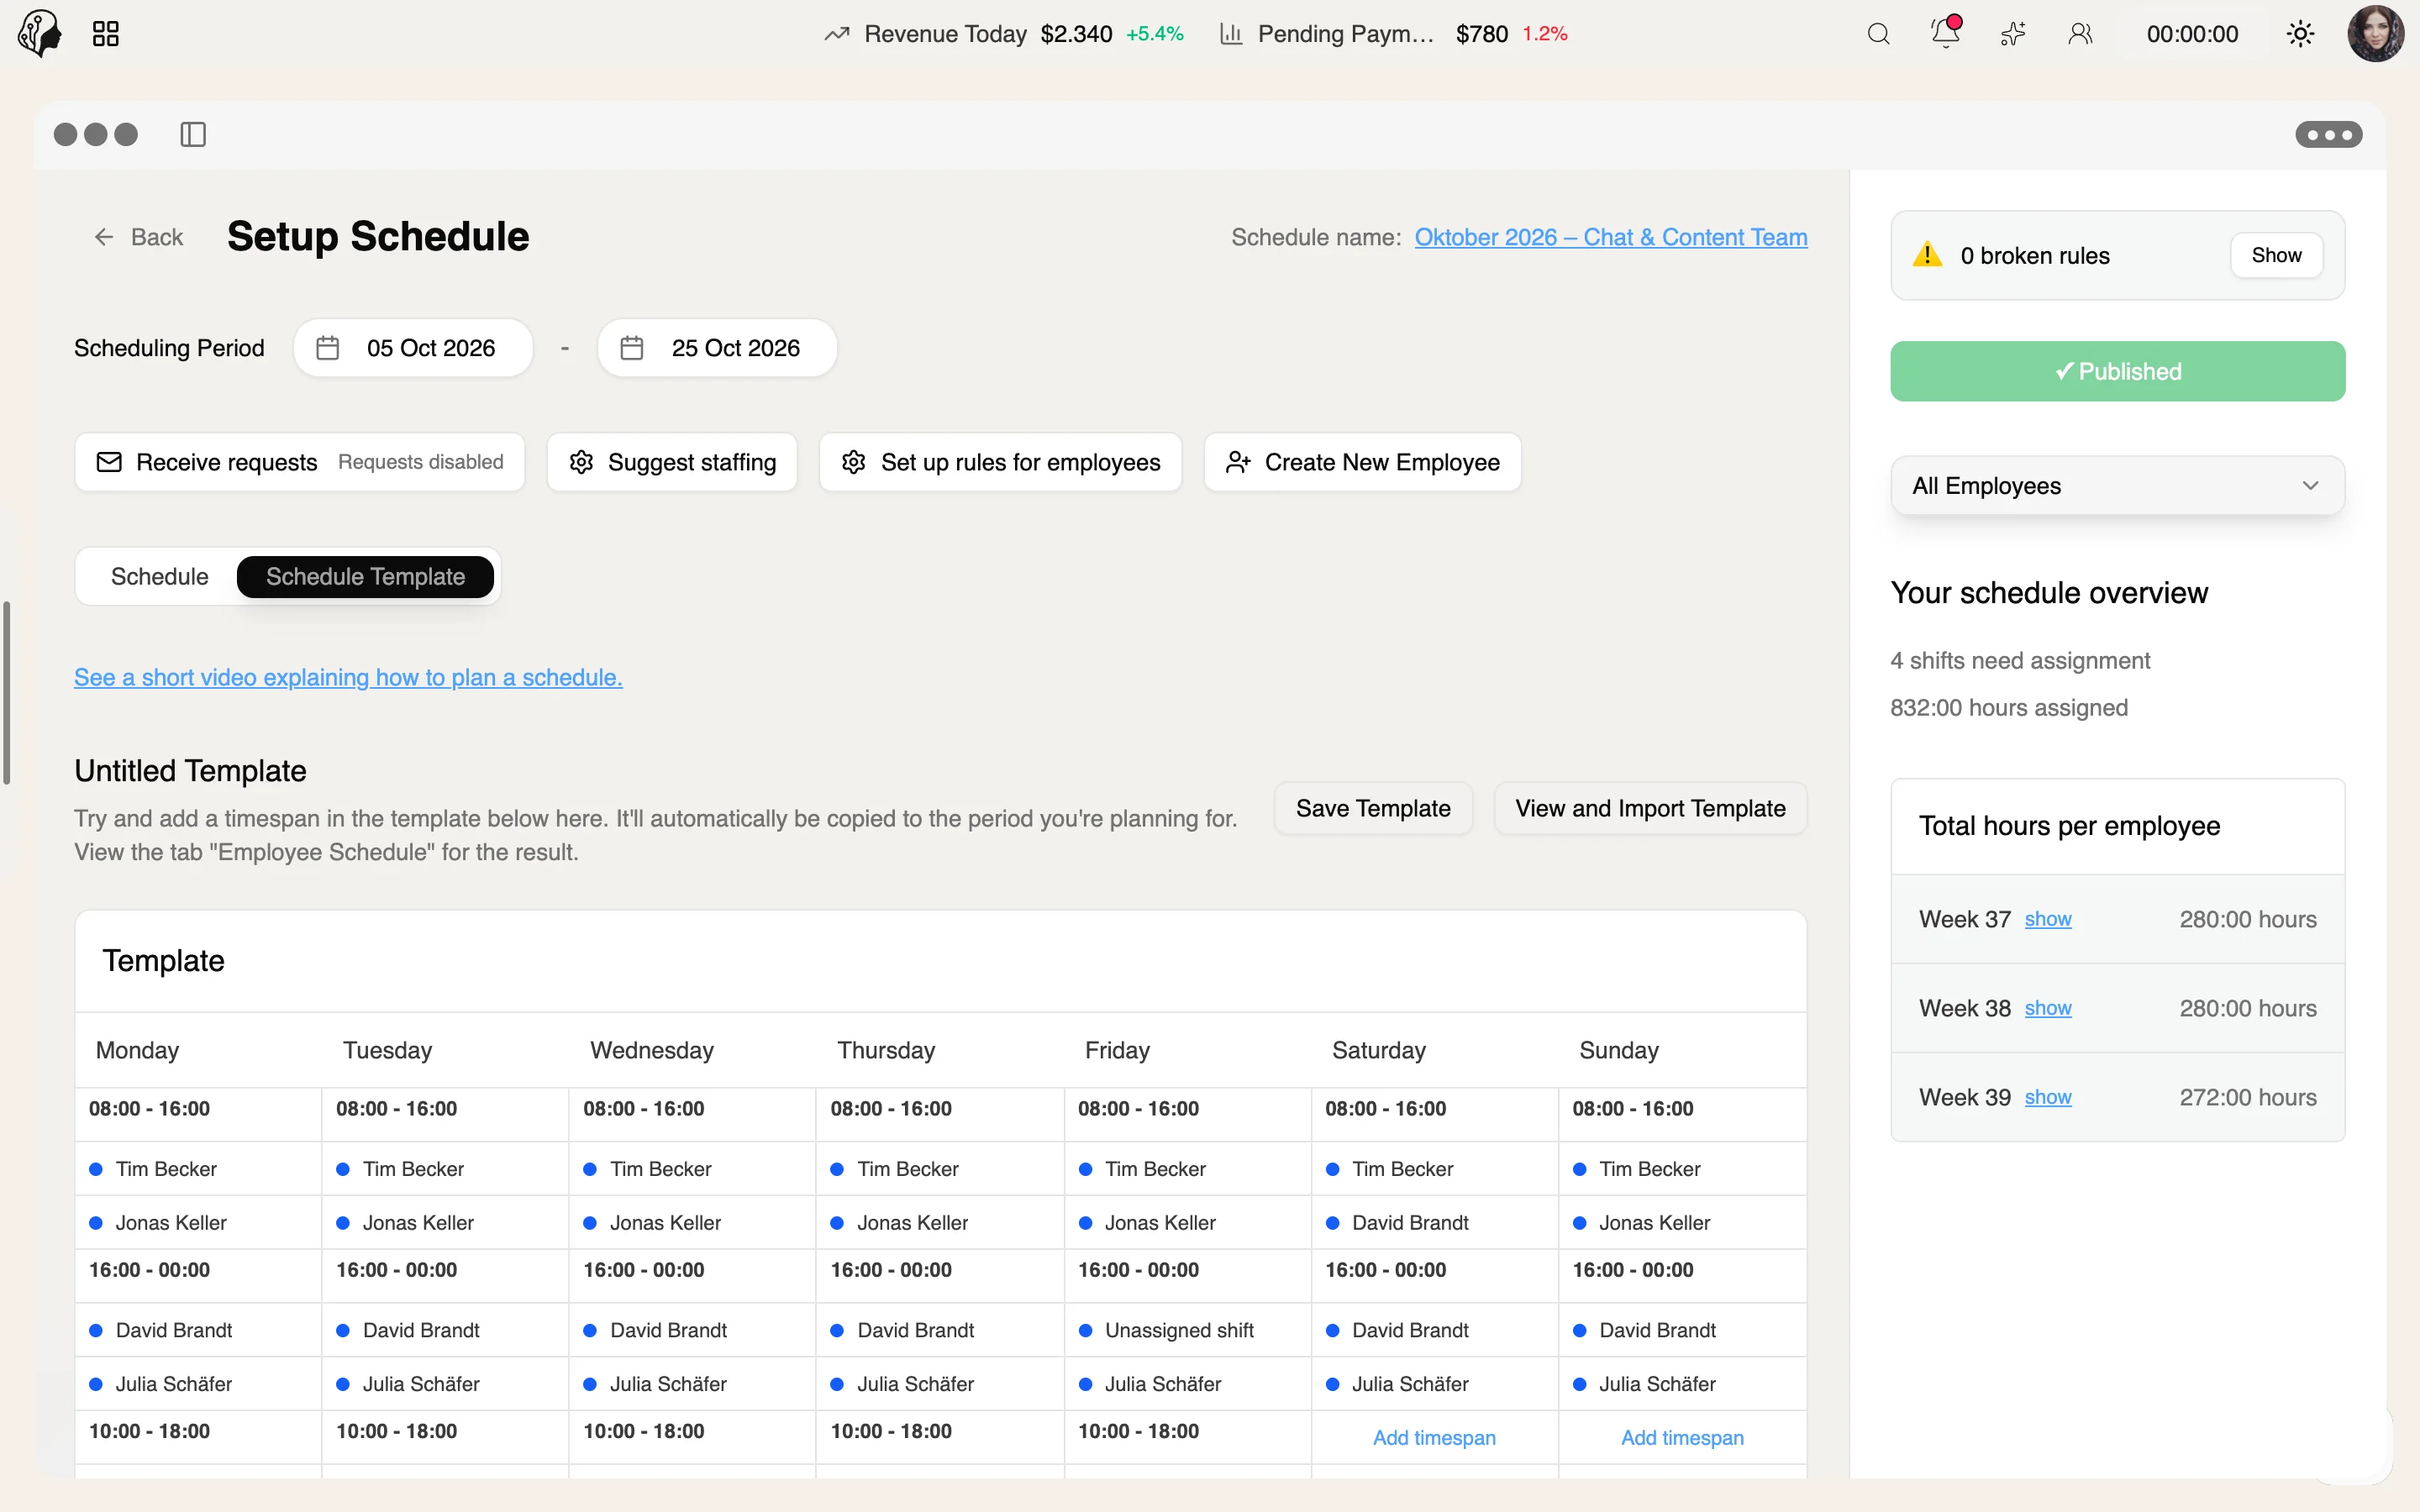
Task: Click Save Template button
Action: pos(1373,808)
